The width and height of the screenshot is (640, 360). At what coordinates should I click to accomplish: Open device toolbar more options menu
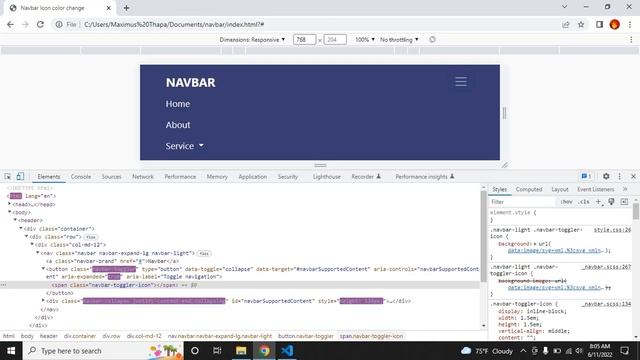(x=631, y=40)
